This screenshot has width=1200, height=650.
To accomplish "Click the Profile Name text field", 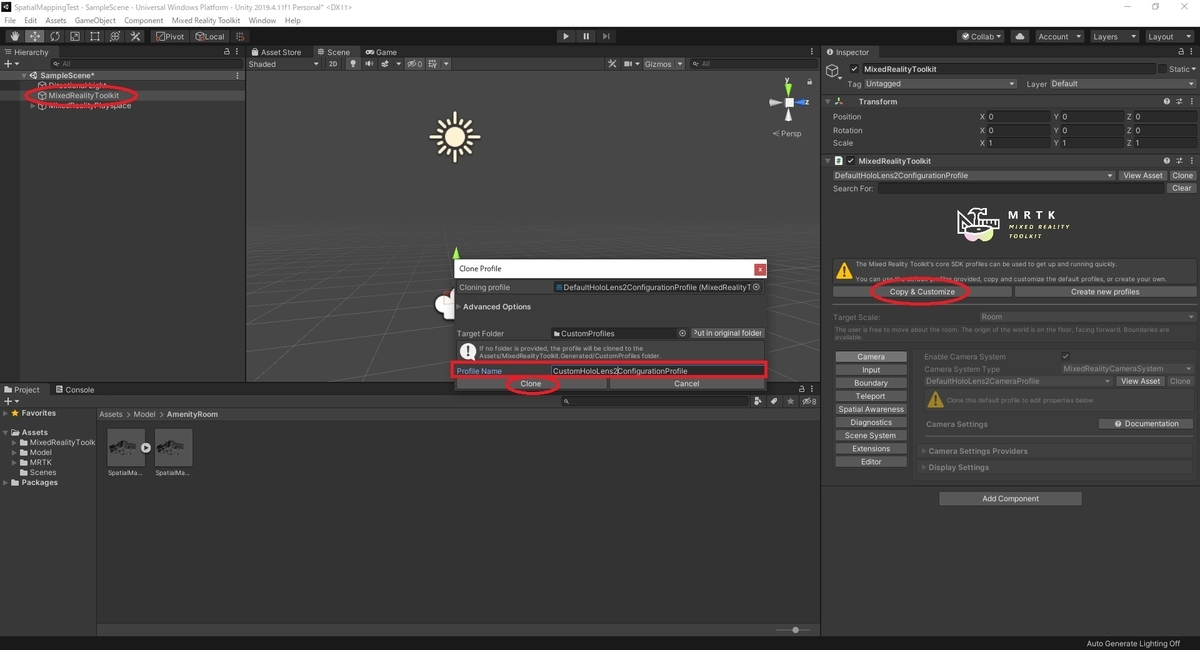I will [658, 371].
